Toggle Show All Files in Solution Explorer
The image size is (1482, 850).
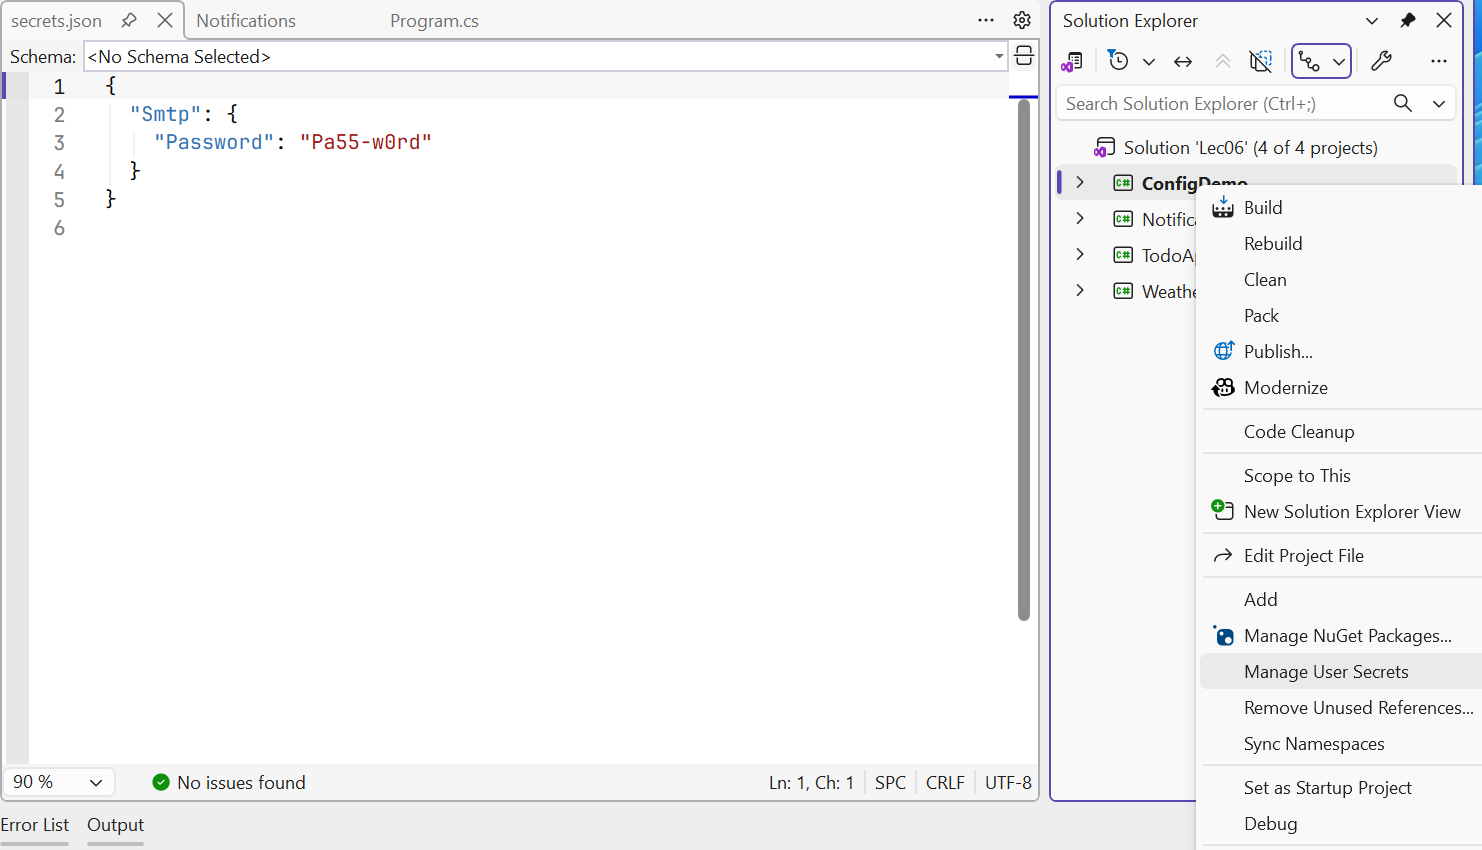(1261, 61)
